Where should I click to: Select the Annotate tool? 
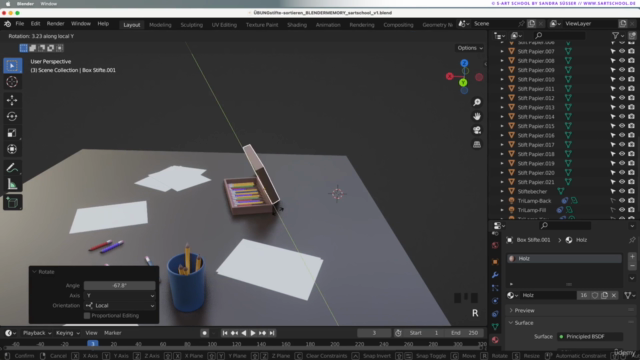[x=12, y=168]
